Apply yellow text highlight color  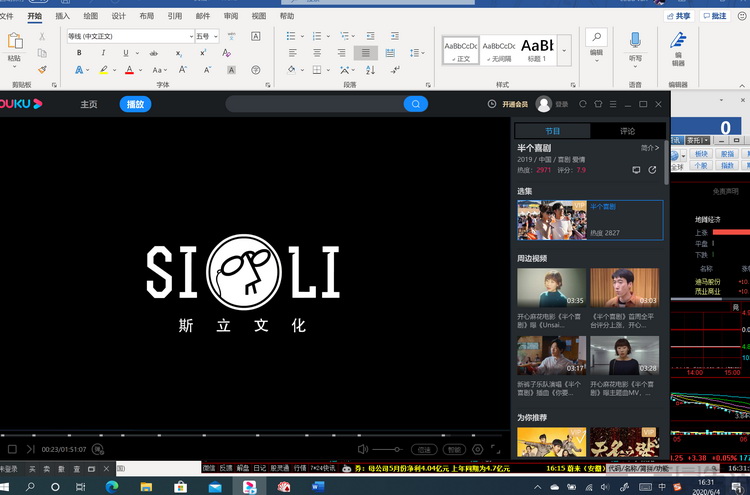point(103,70)
